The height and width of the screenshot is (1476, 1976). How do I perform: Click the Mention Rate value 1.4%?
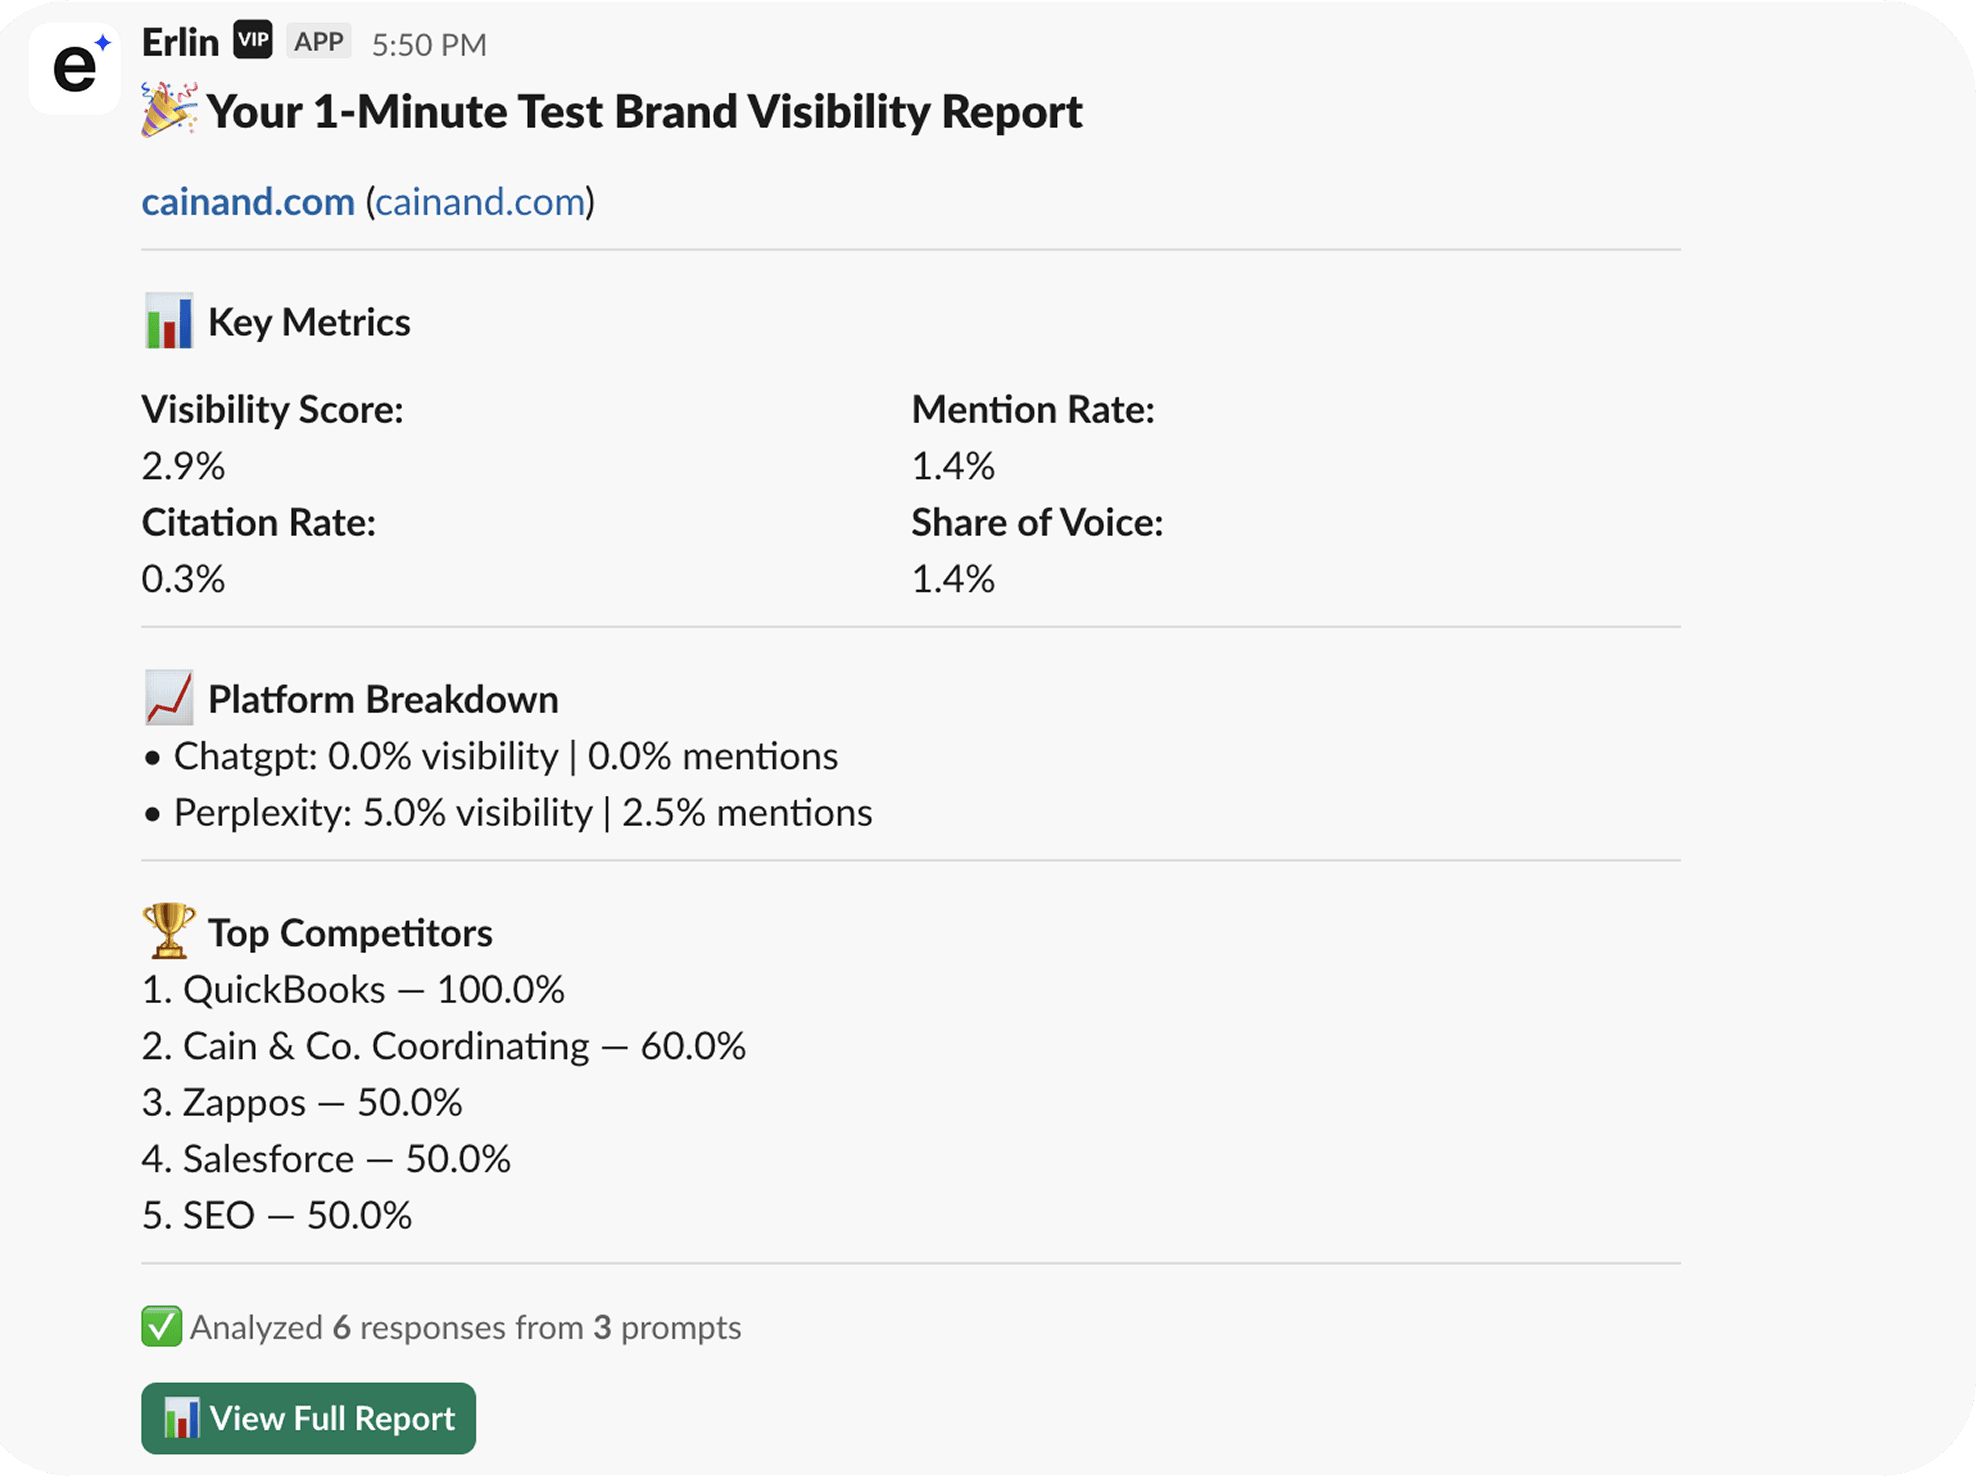coord(953,466)
